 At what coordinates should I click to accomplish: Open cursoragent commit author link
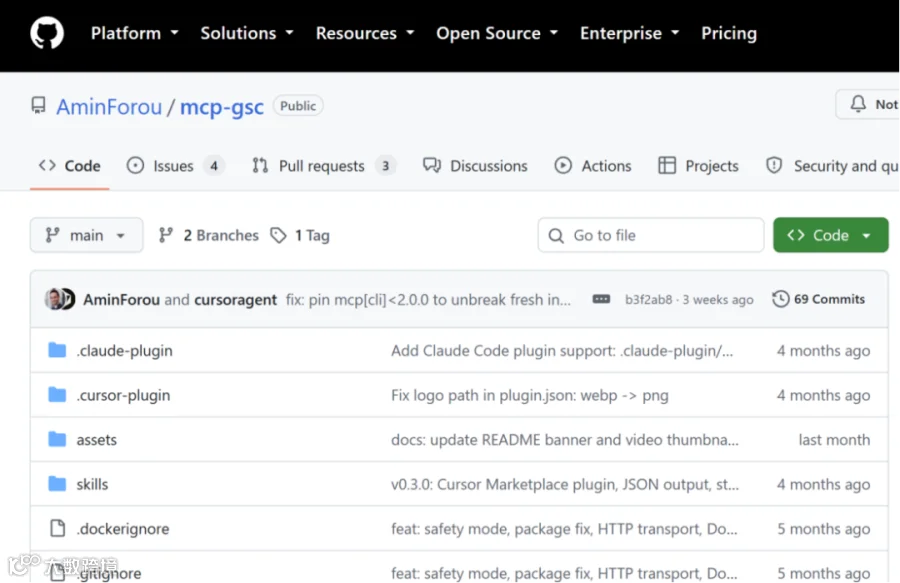[235, 300]
